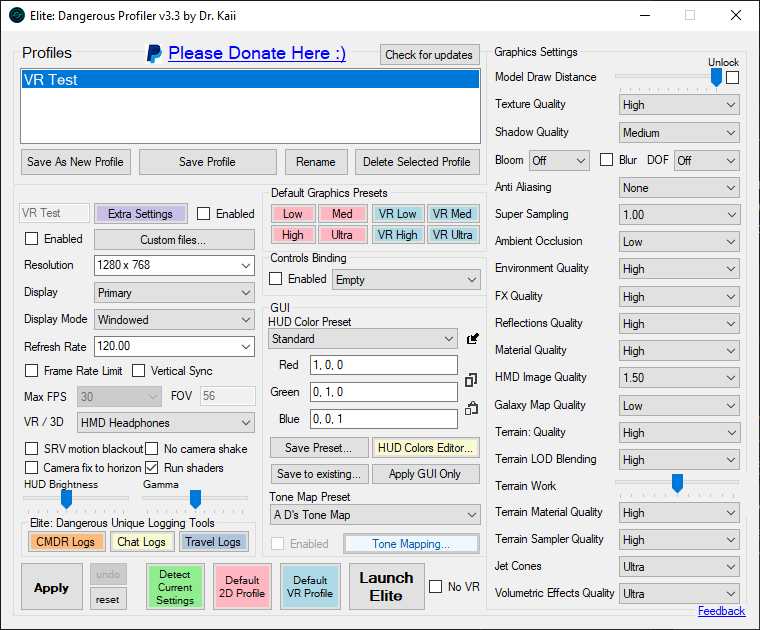Viewport: 760px width, 630px height.
Task: Open the Tone Map Preset dropdown
Action: pyautogui.click(x=375, y=515)
